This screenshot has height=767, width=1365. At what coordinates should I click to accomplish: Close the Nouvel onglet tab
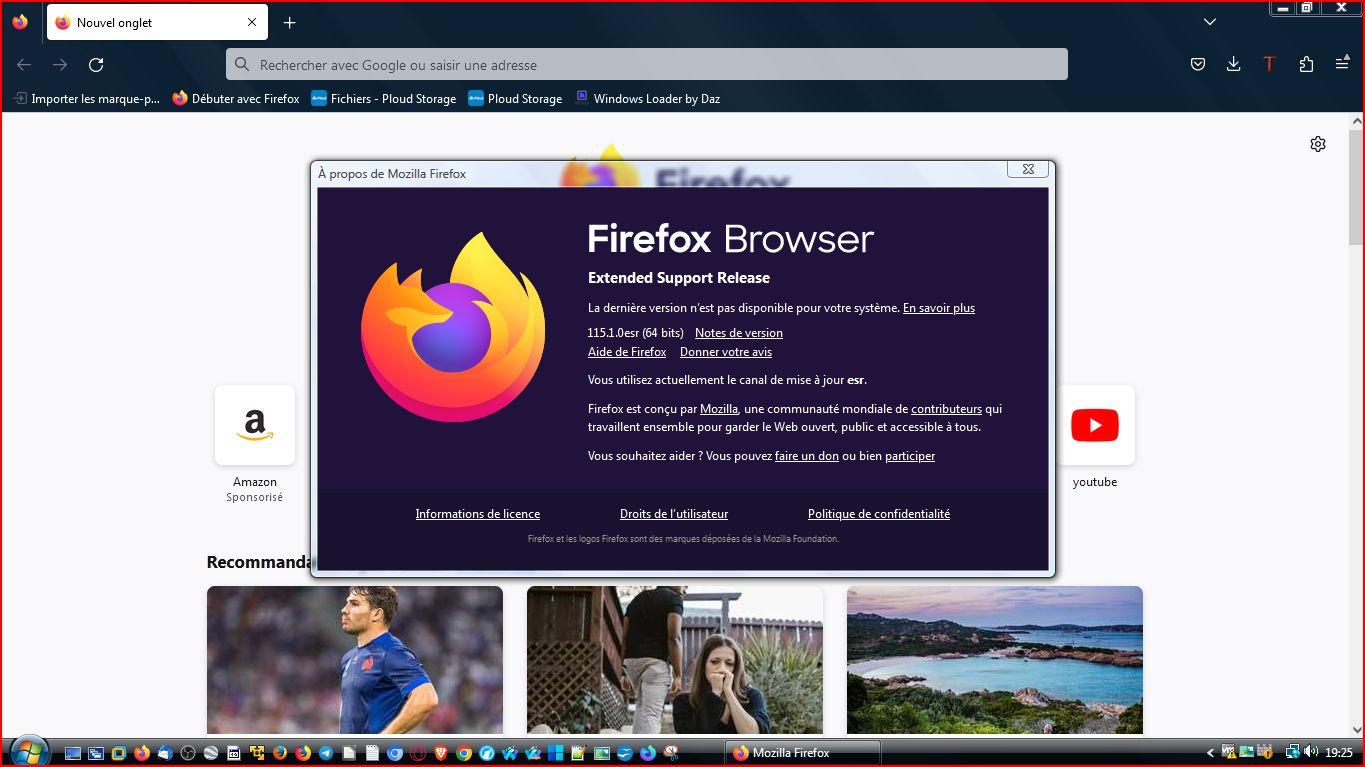pos(252,22)
